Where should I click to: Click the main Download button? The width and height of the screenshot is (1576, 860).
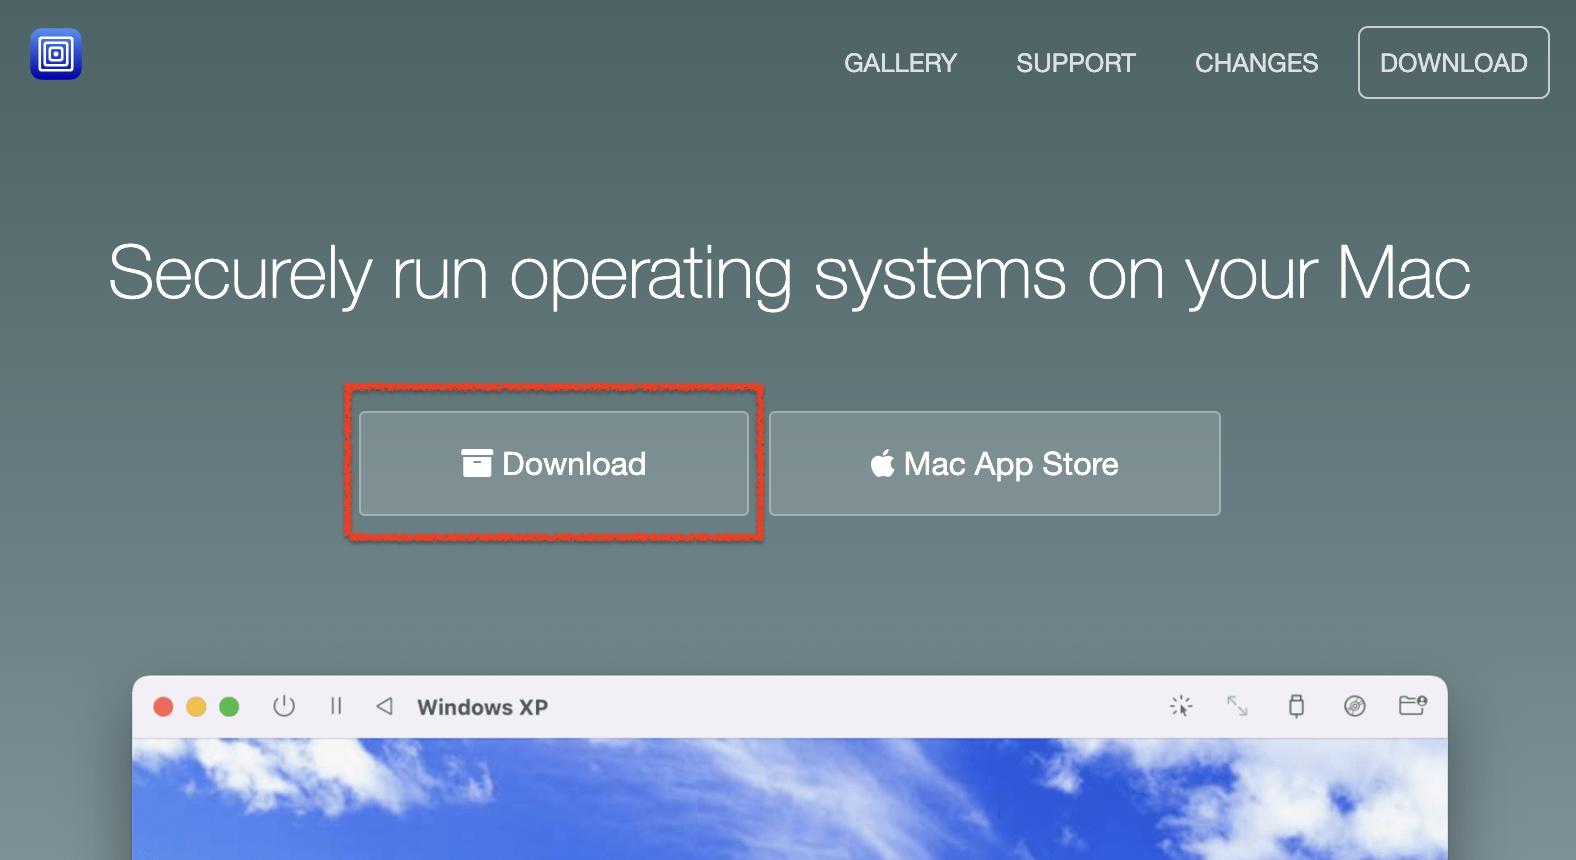554,464
